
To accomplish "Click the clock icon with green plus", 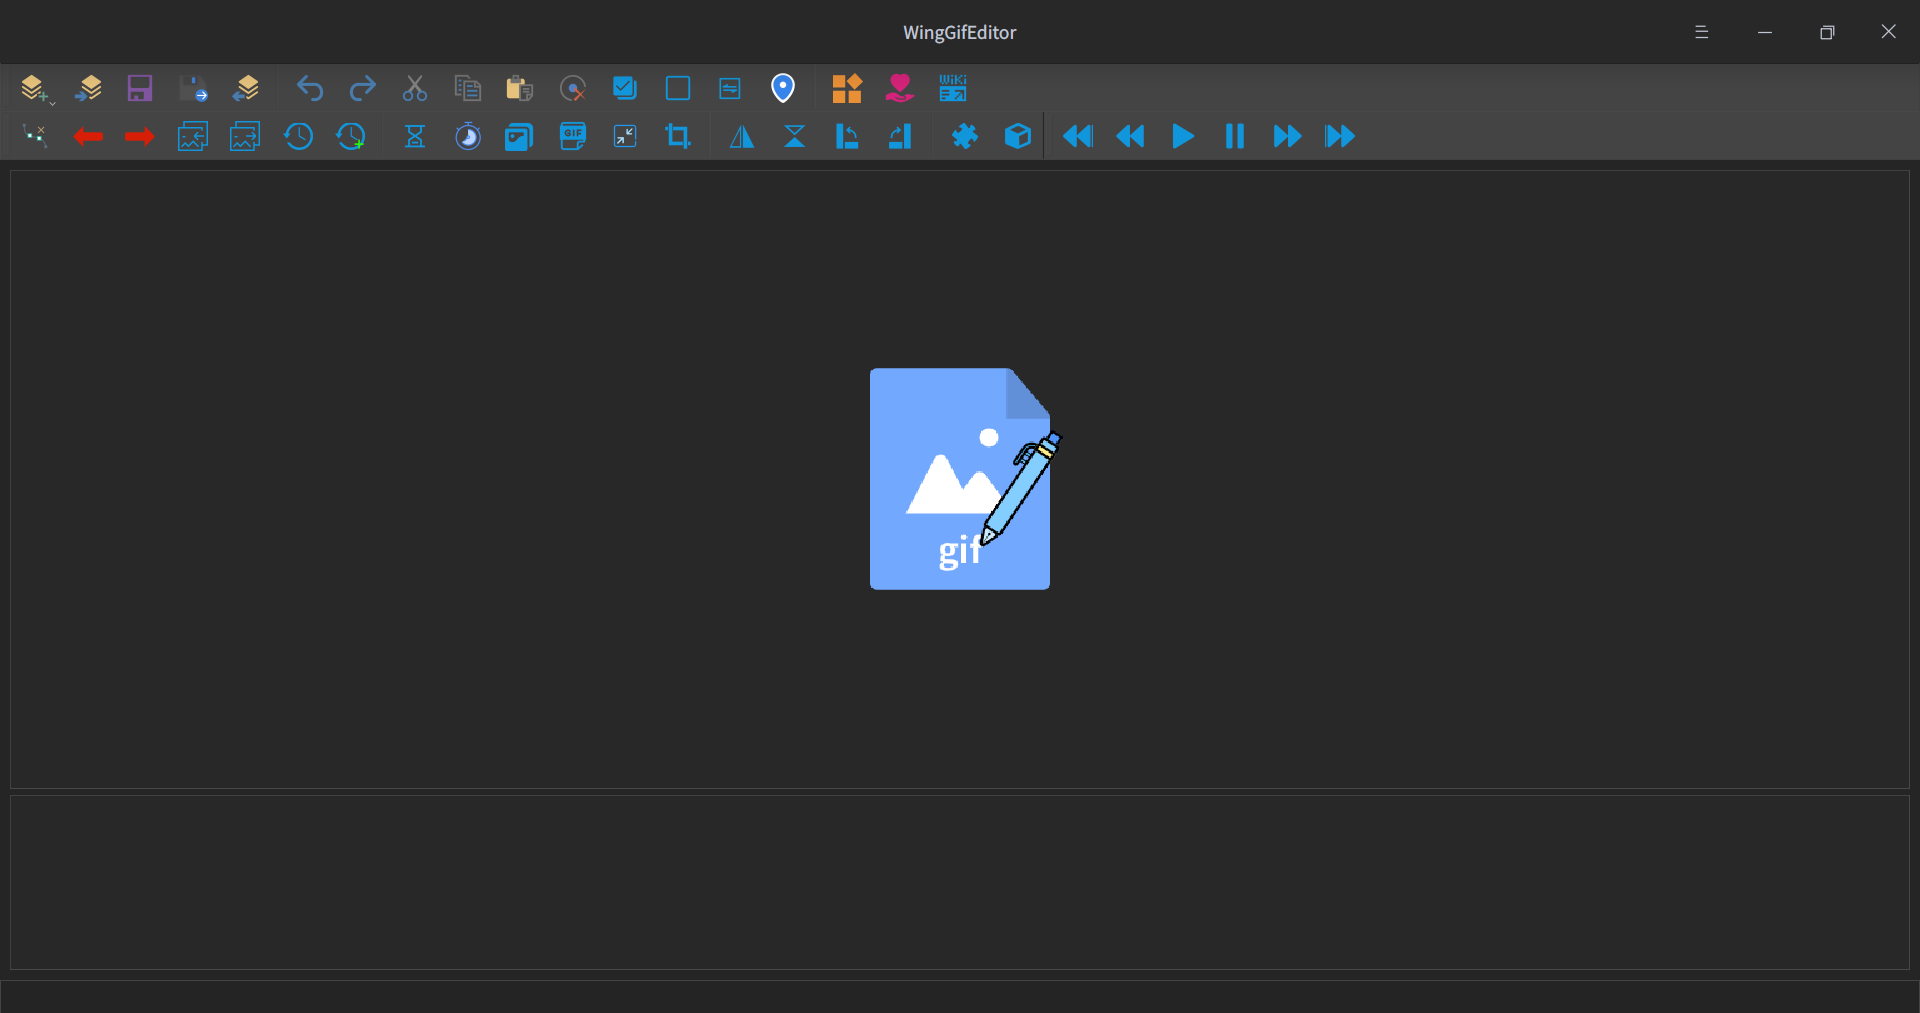I will [x=351, y=136].
